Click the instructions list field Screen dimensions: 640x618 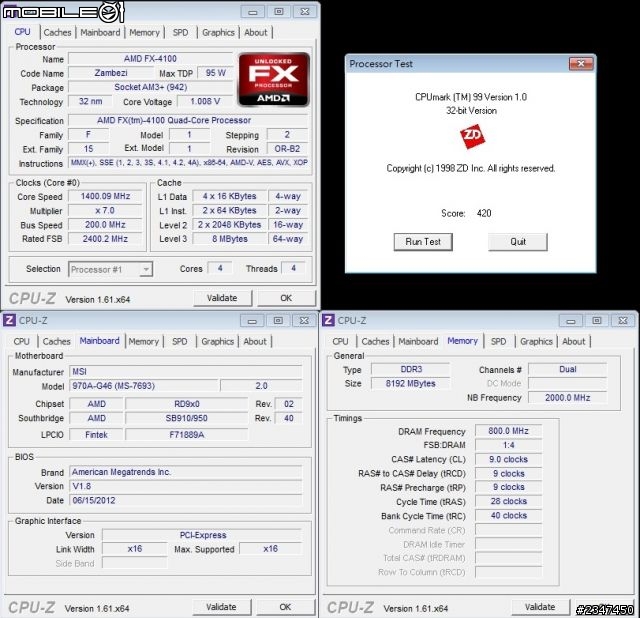[189, 163]
